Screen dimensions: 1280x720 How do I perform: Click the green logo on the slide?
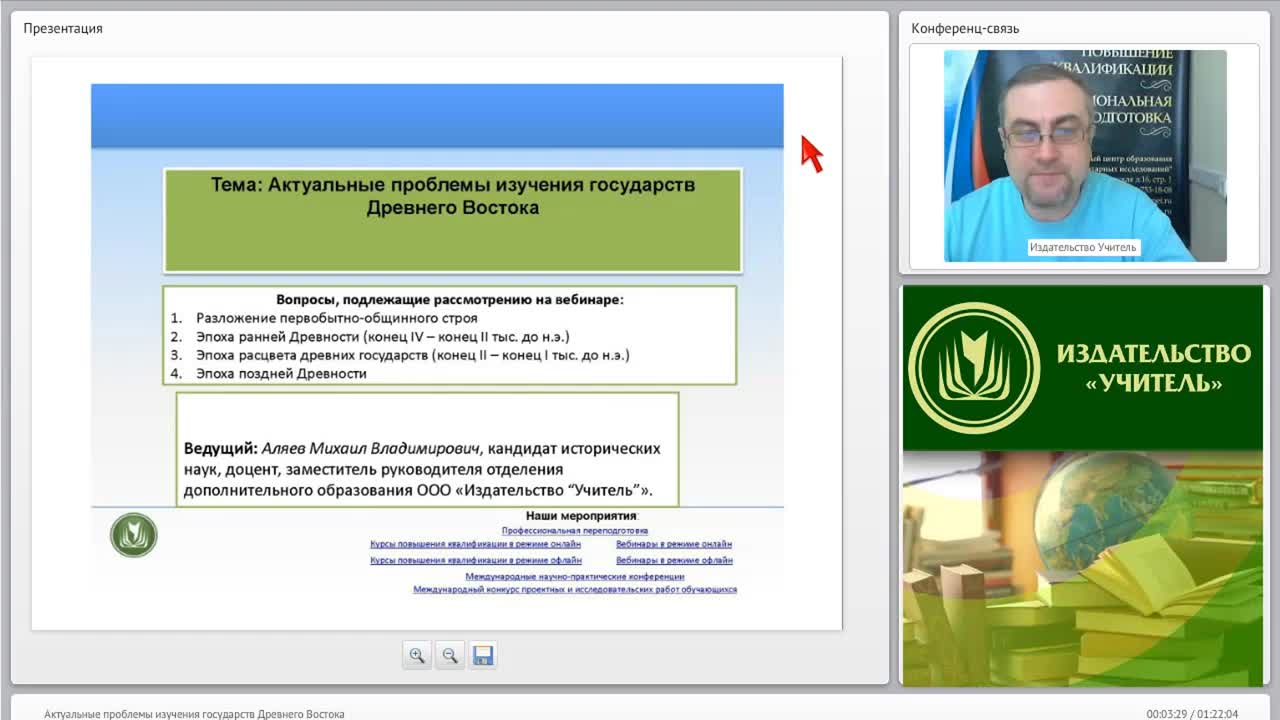[134, 535]
